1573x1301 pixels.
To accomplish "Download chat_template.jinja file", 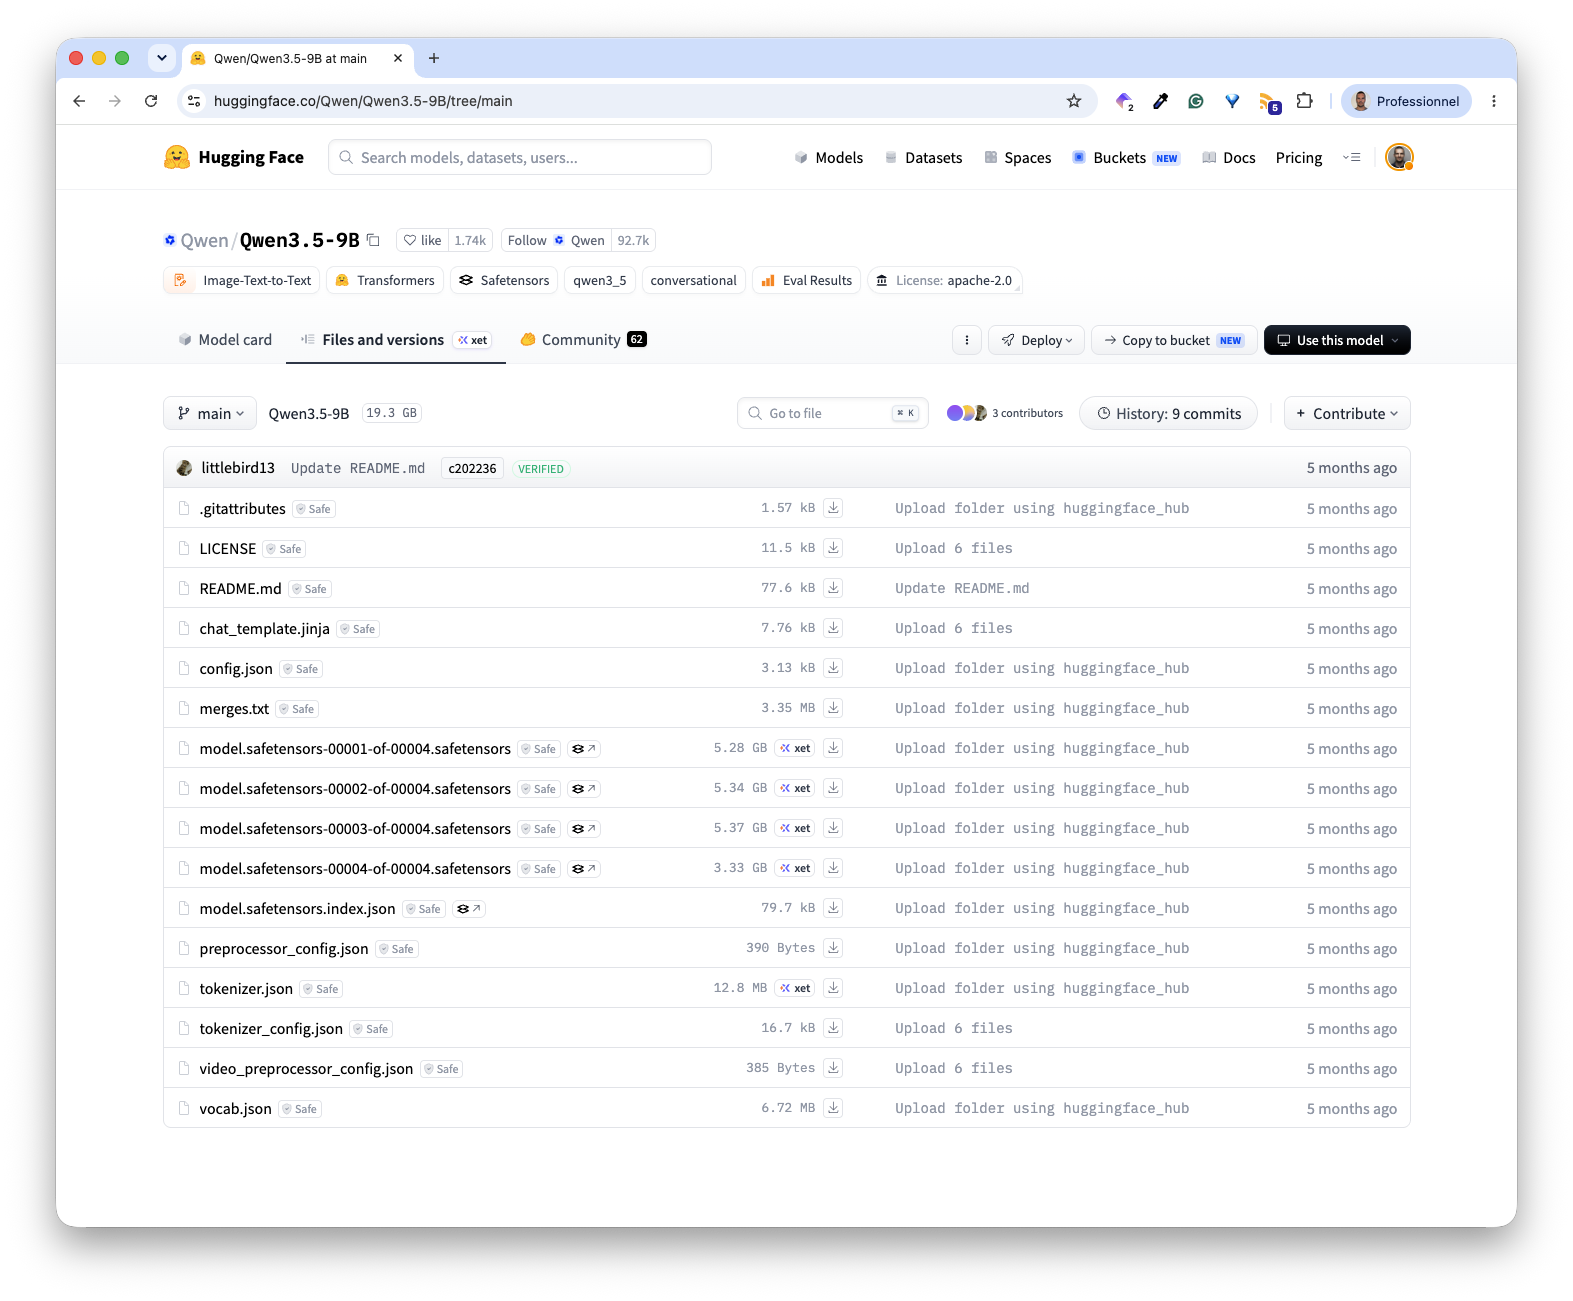I will (833, 628).
